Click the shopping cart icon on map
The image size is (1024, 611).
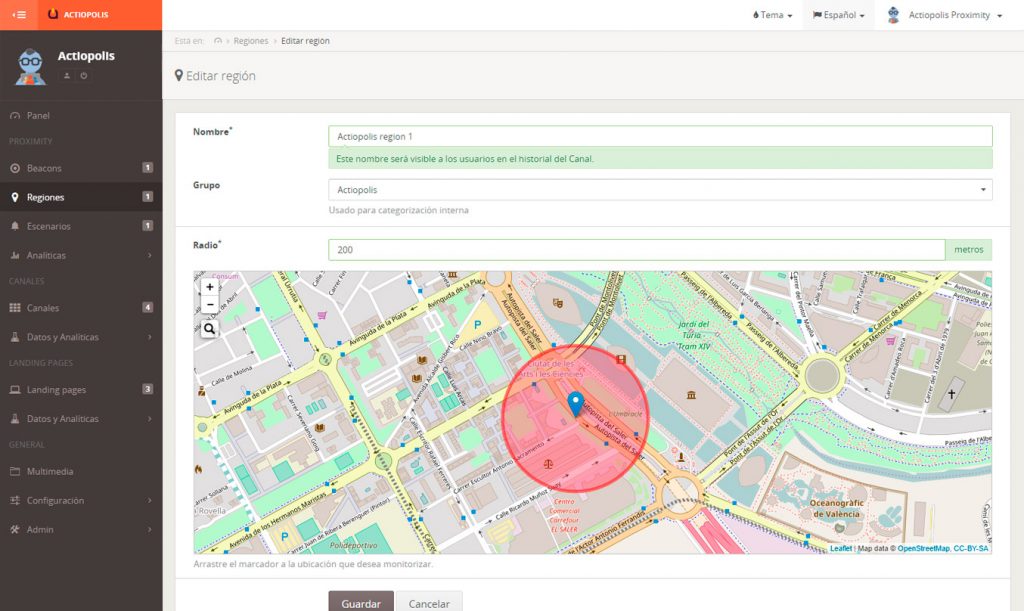tap(322, 315)
